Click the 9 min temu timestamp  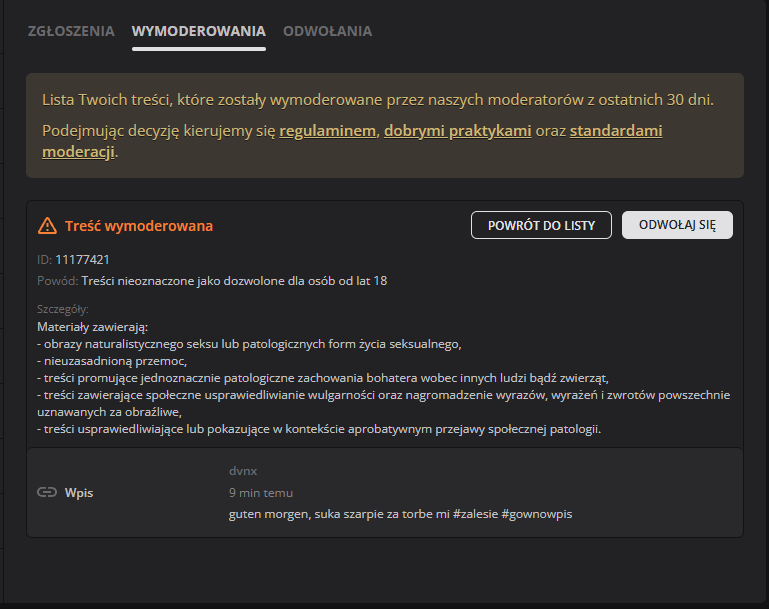pos(260,492)
